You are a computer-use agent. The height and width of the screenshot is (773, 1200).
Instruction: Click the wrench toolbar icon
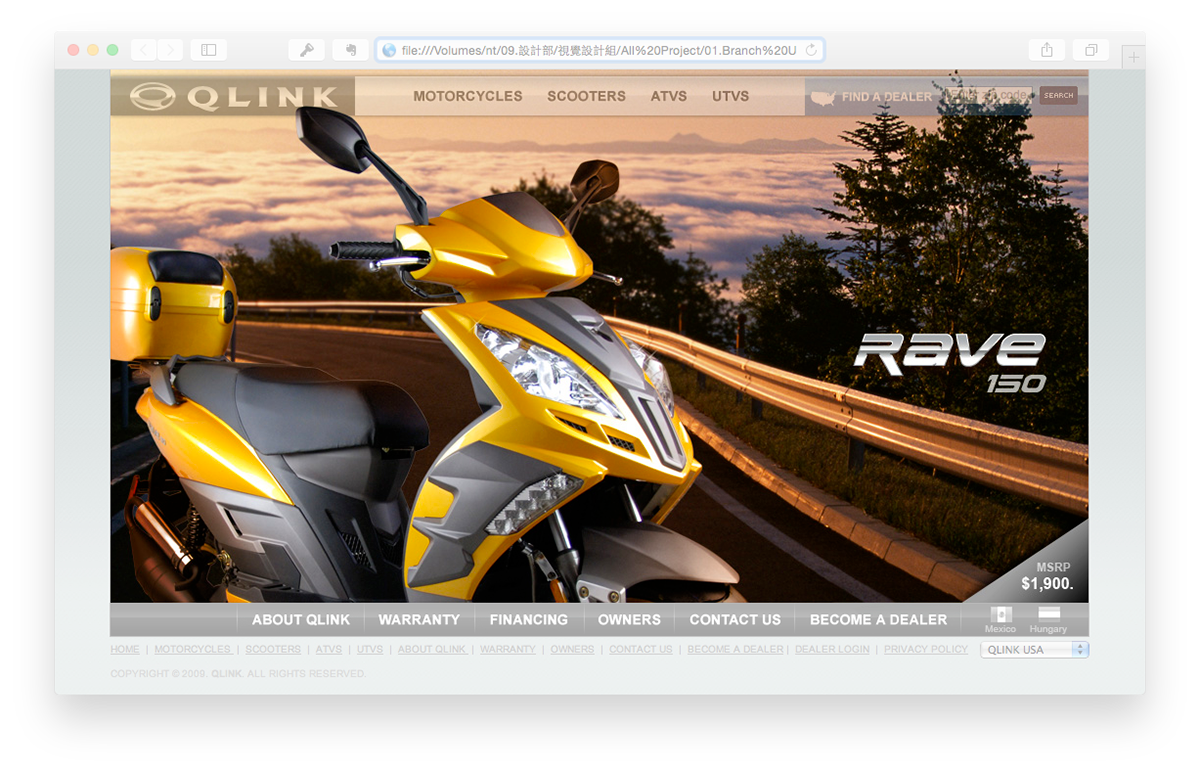(307, 50)
